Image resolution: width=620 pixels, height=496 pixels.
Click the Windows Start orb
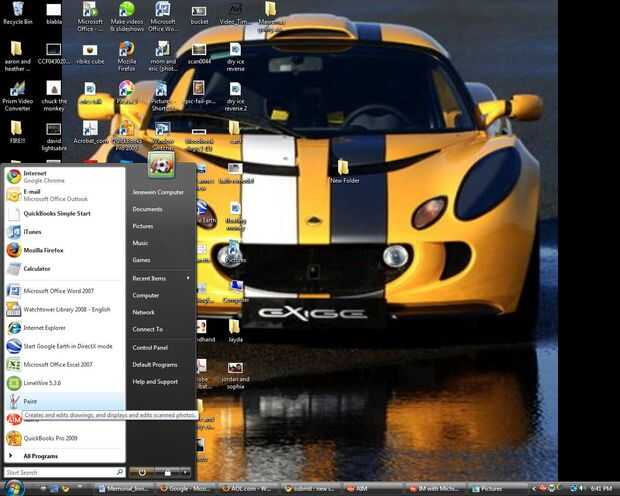14,488
